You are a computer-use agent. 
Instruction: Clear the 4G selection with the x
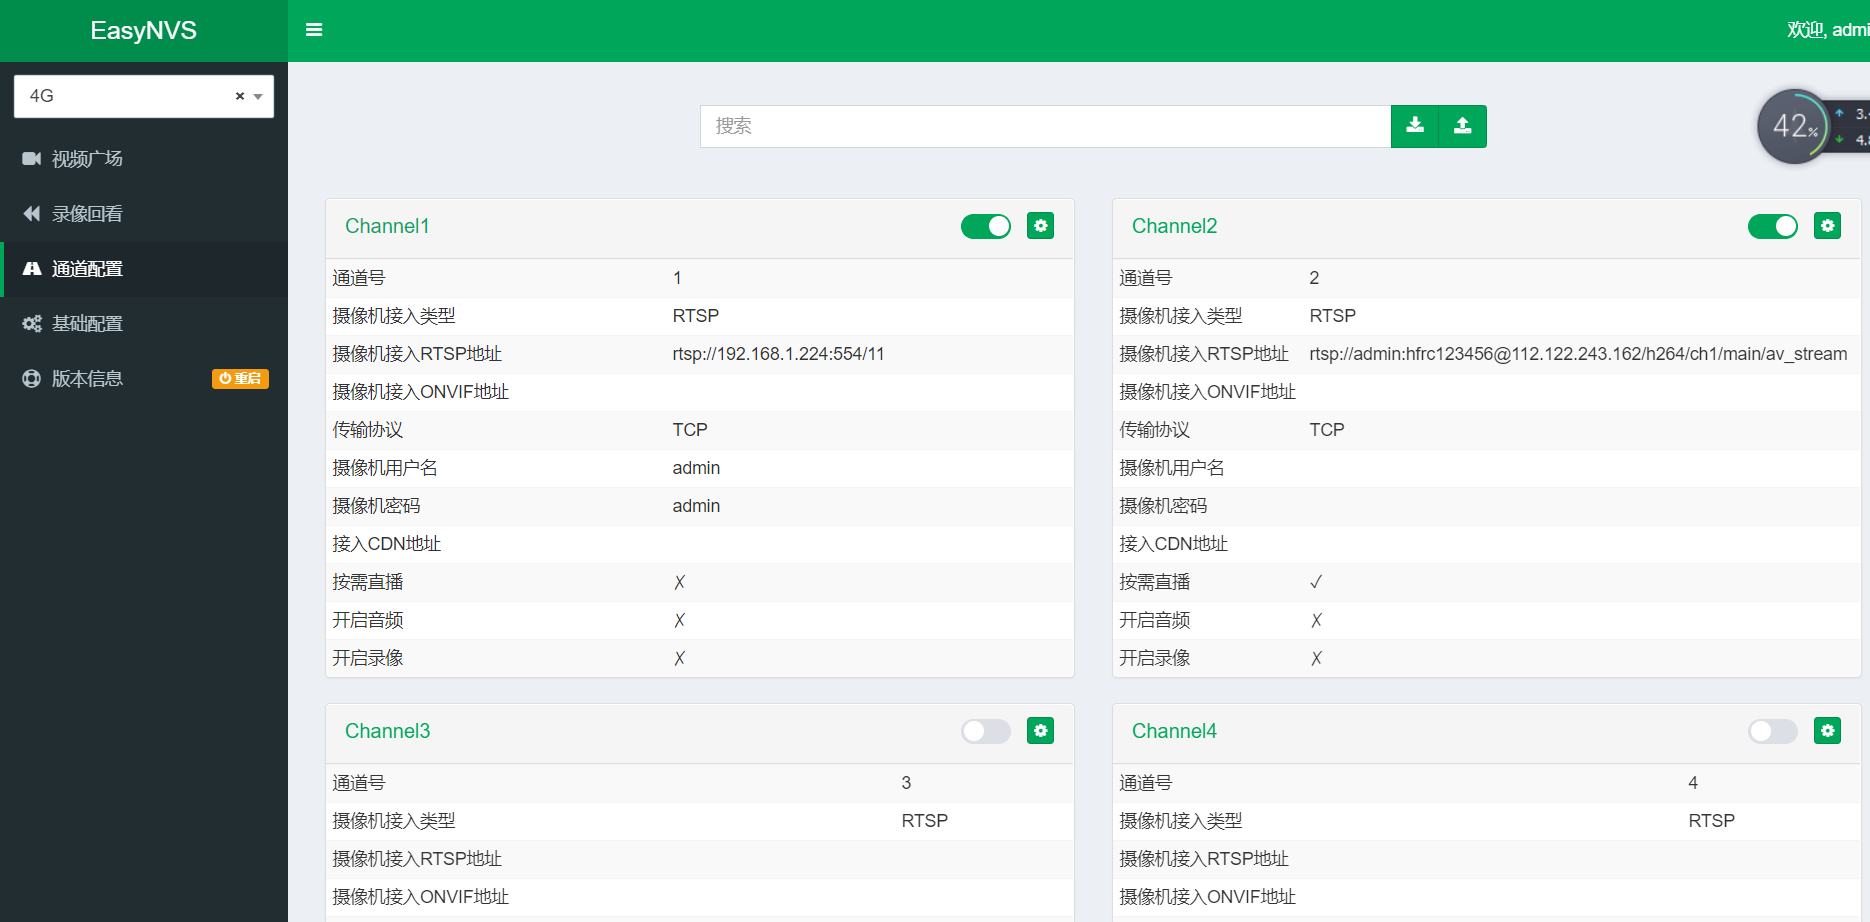240,96
